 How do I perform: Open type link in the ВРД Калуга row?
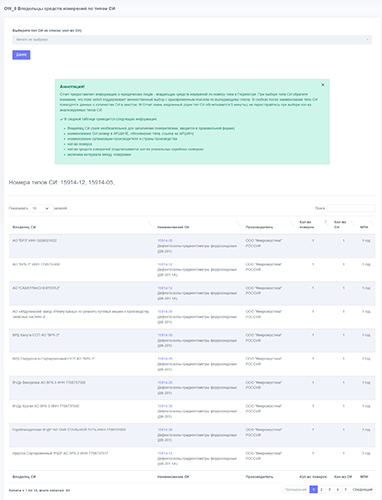coord(165,335)
